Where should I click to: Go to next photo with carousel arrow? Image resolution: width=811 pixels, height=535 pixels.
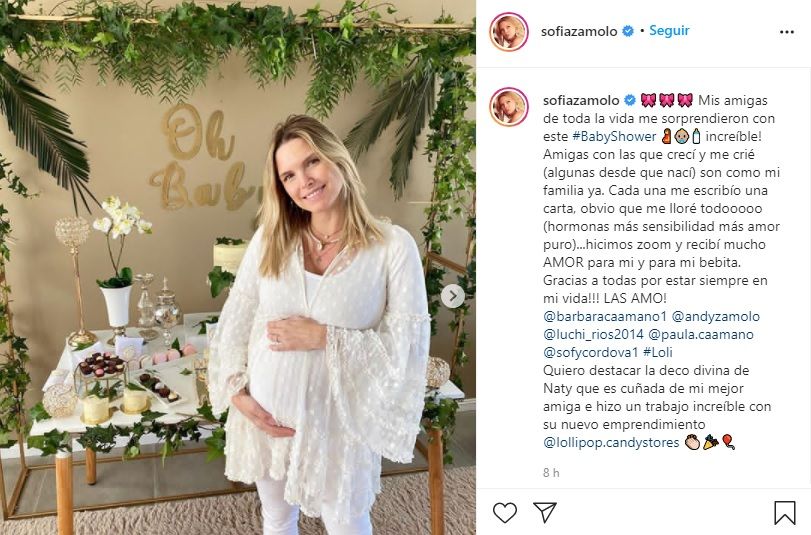pyautogui.click(x=453, y=296)
